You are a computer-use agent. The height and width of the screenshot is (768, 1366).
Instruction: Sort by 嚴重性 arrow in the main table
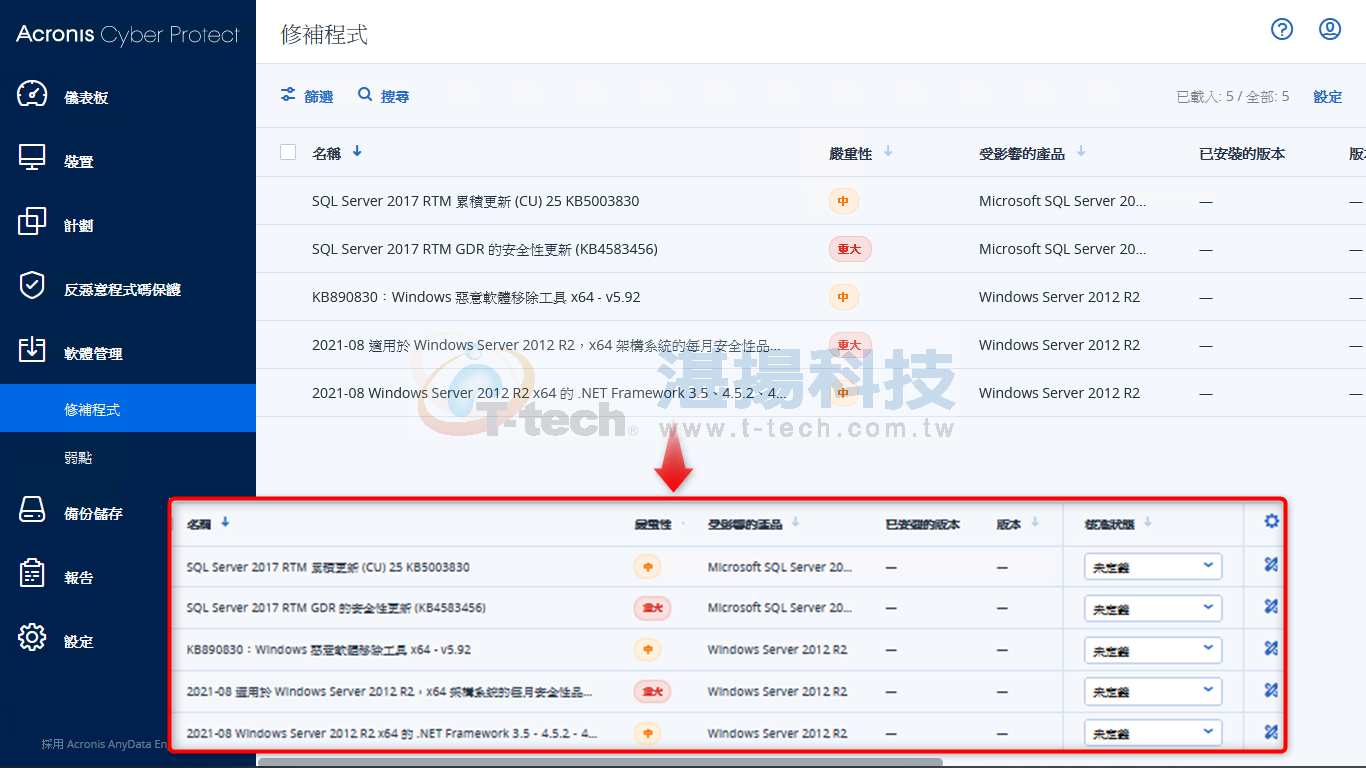pyautogui.click(x=888, y=152)
